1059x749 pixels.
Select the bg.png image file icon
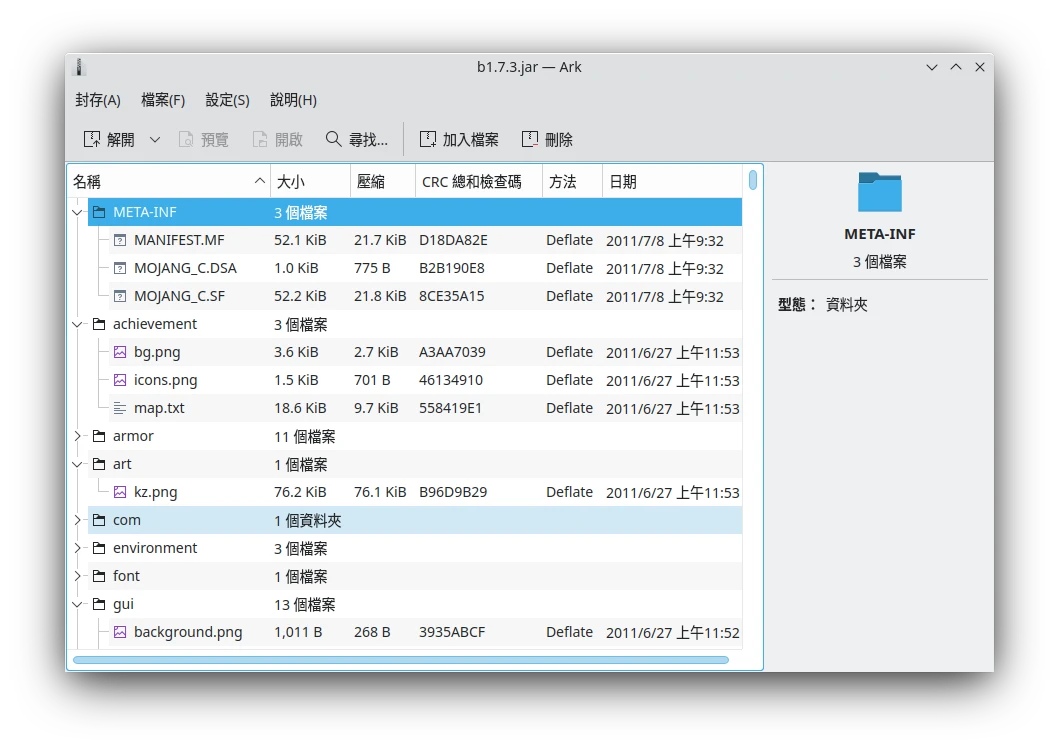coord(120,352)
